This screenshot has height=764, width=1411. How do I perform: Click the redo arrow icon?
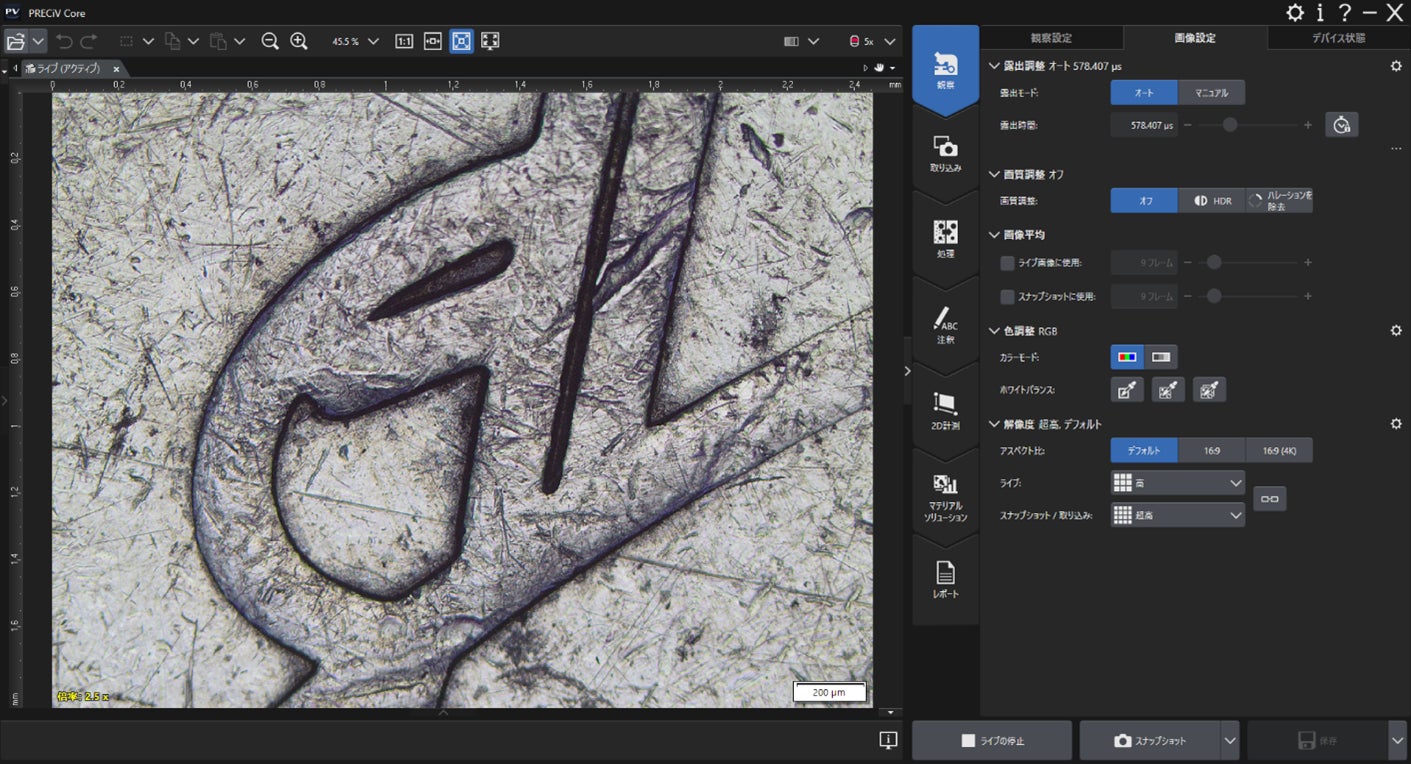[x=89, y=41]
